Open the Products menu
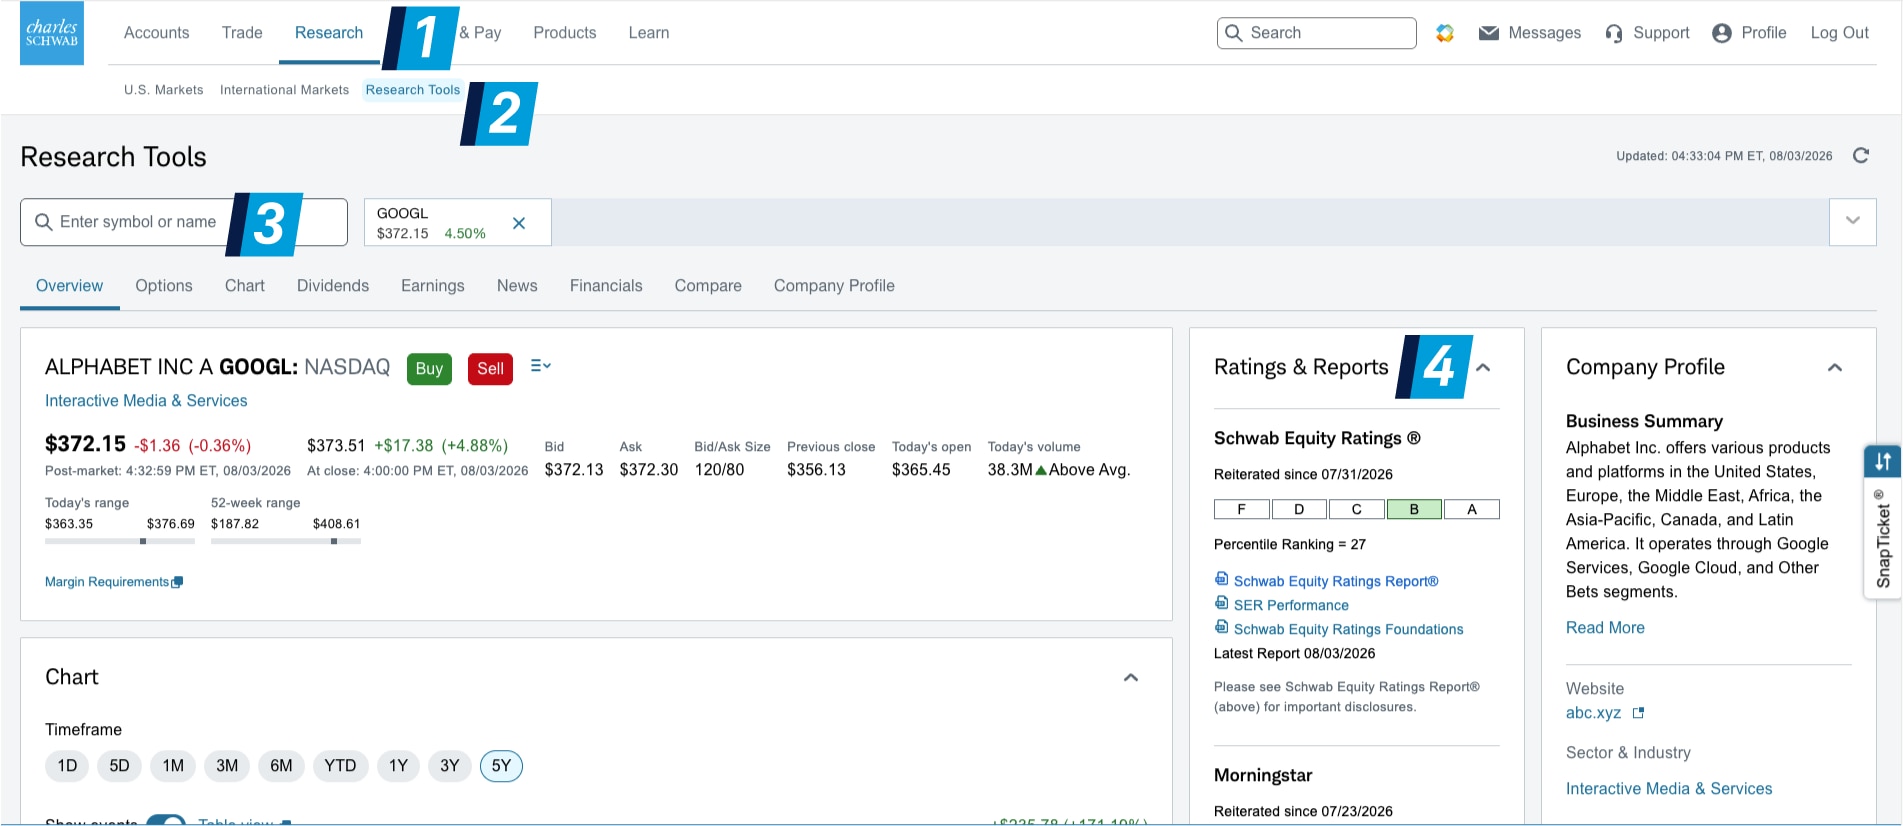 click(565, 33)
